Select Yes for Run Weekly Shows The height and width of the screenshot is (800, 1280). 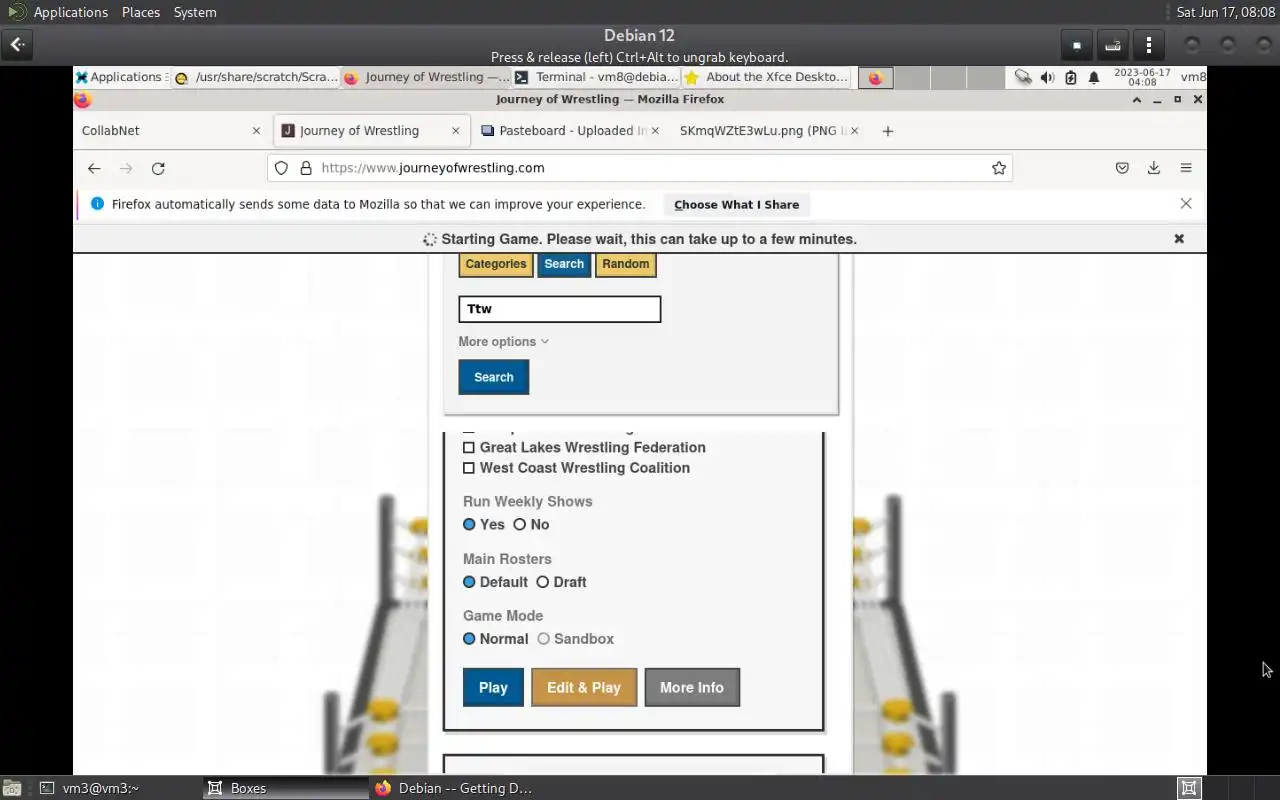pyautogui.click(x=469, y=524)
